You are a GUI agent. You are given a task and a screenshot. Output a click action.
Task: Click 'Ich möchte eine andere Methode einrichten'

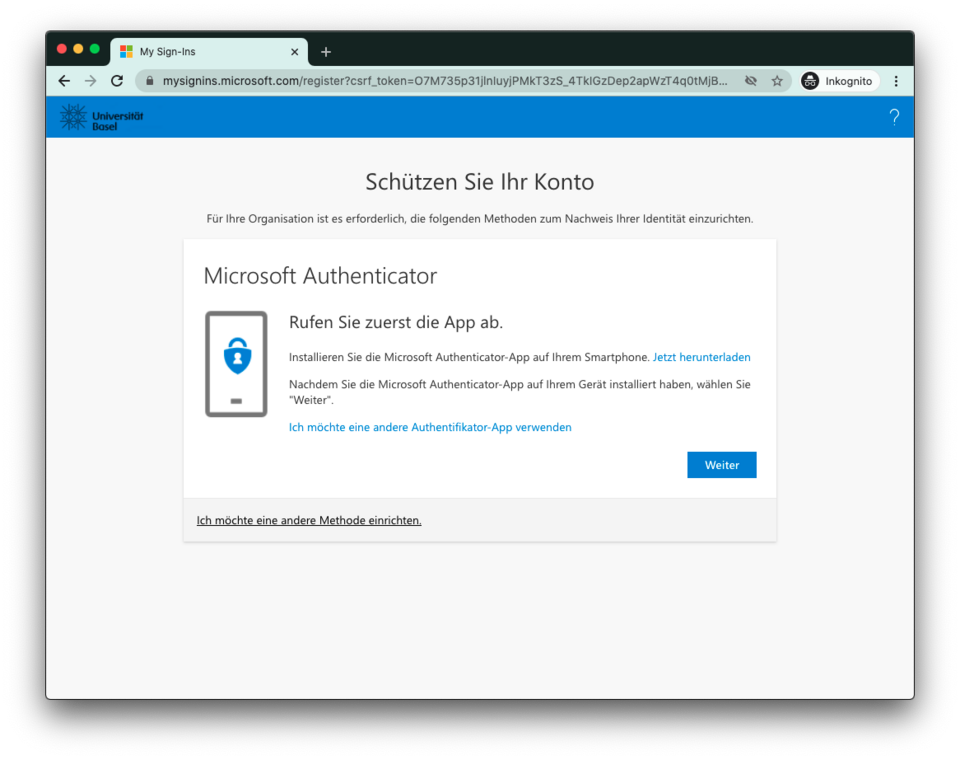(x=309, y=520)
